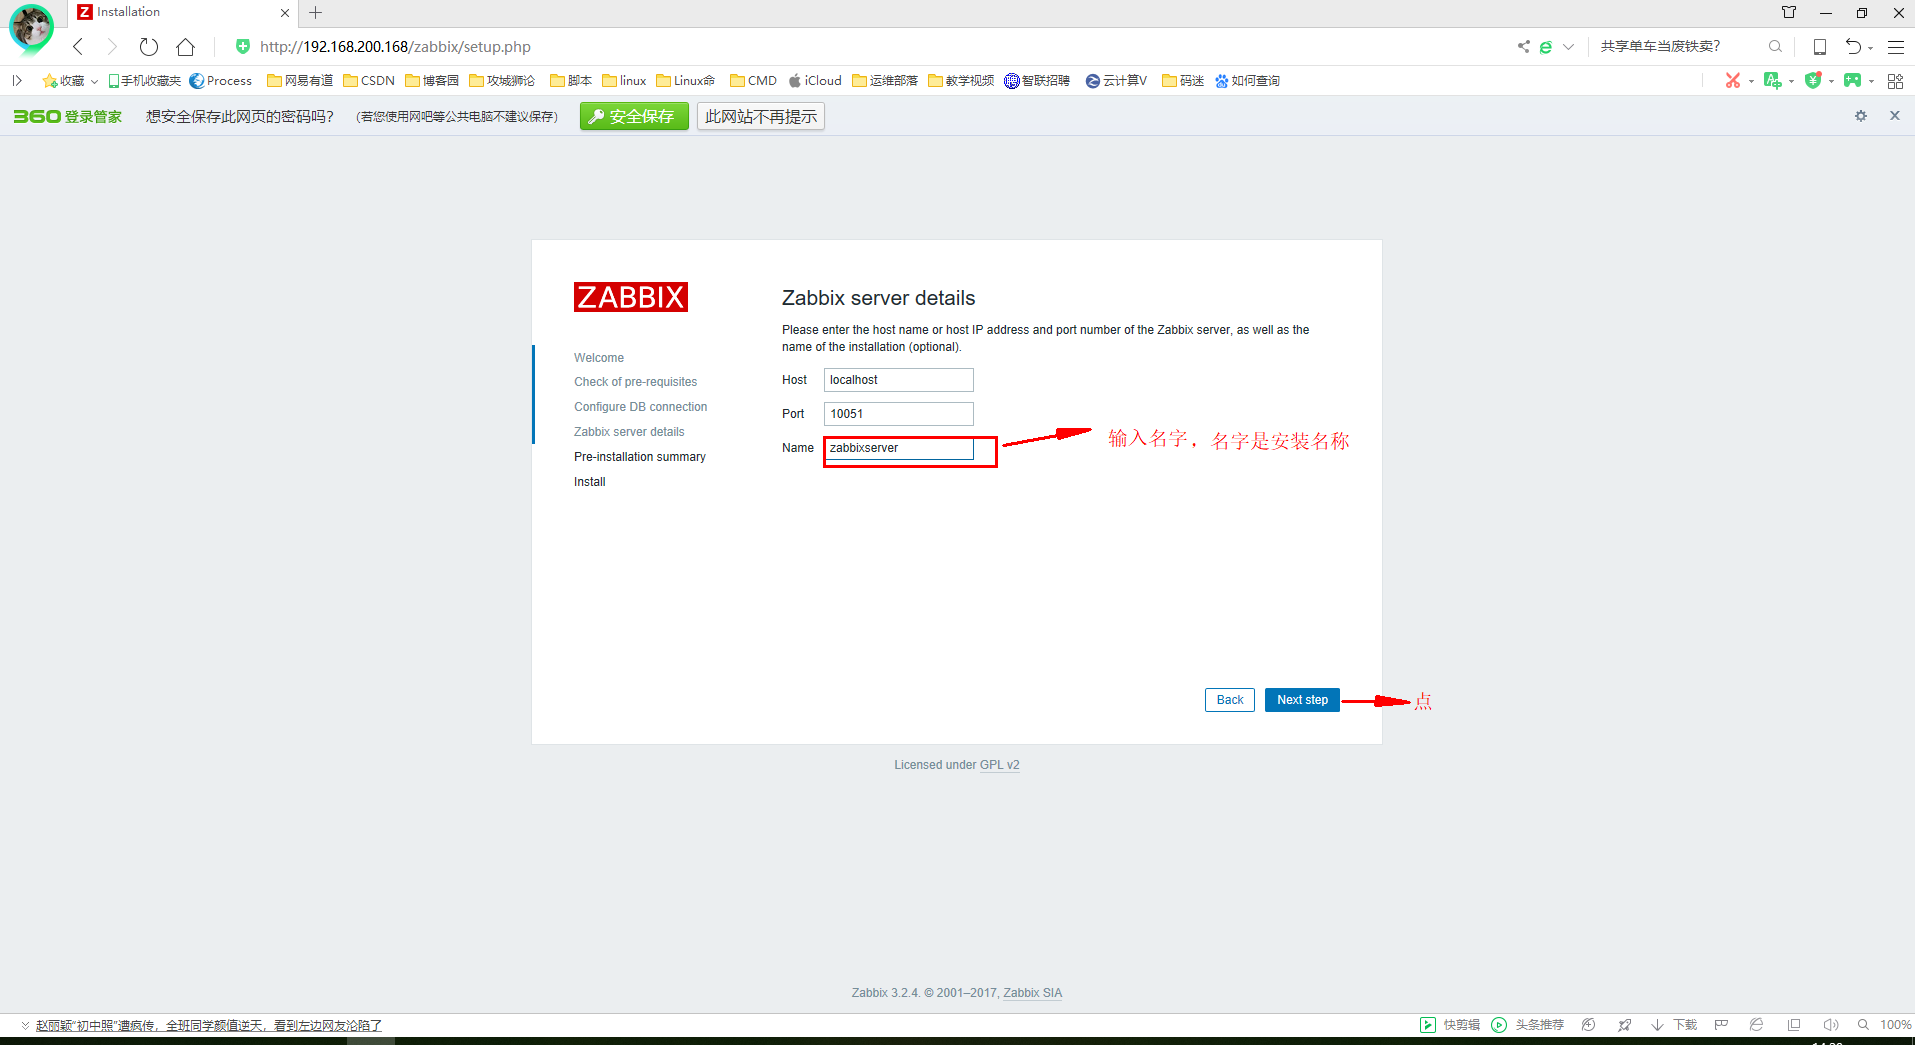Click the green security shield in the address bar
The image size is (1915, 1045).
click(242, 46)
